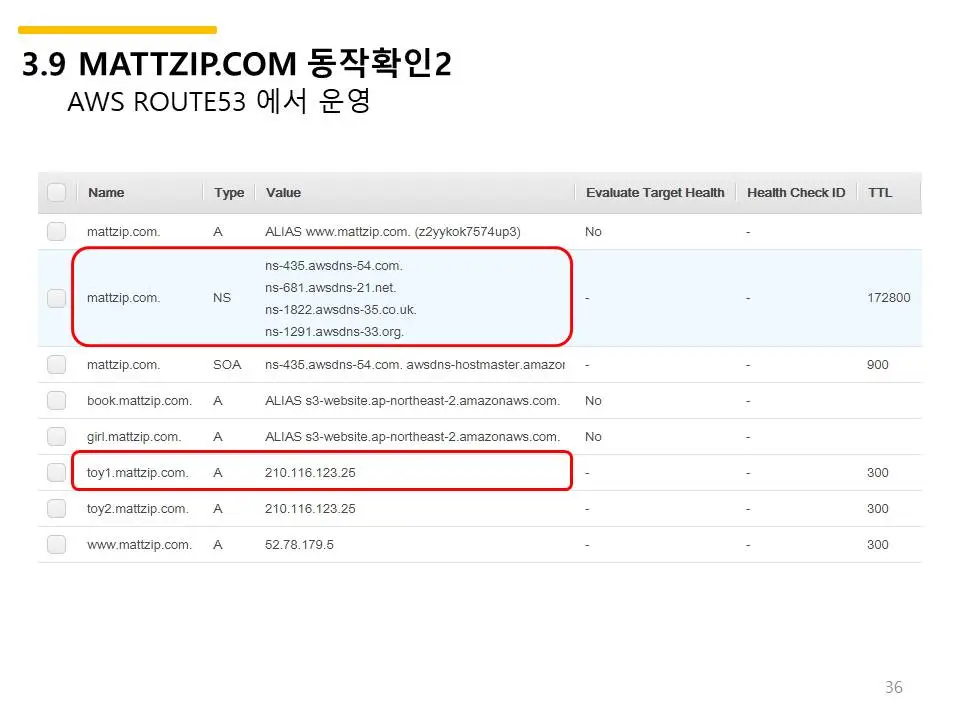Image resolution: width=960 pixels, height=720 pixels.
Task: Select IP value 52.78.179.5
Action: tap(299, 544)
